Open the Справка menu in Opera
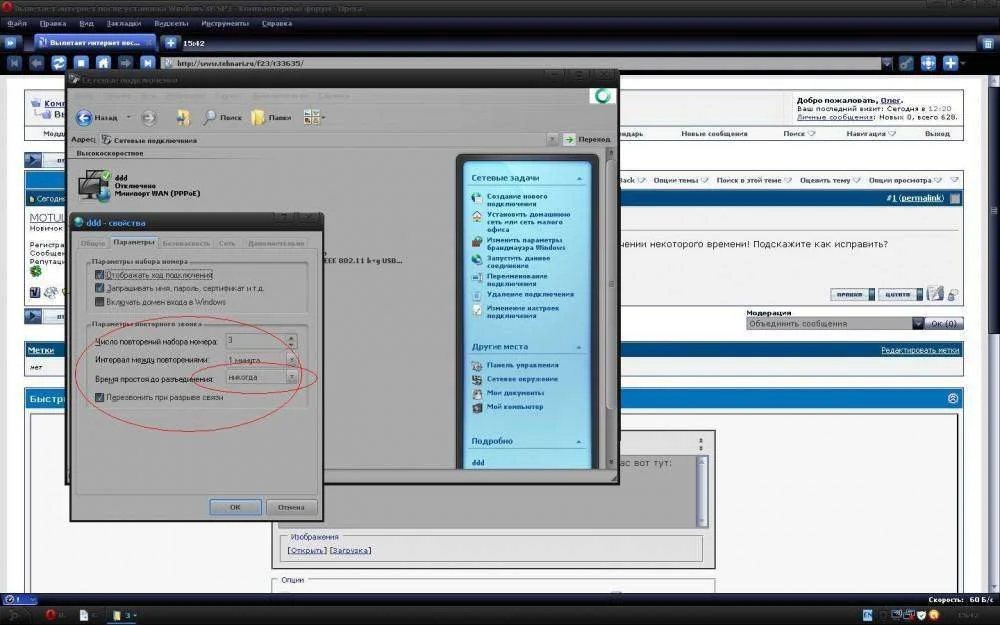Viewport: 1000px width, 625px height. tap(277, 23)
